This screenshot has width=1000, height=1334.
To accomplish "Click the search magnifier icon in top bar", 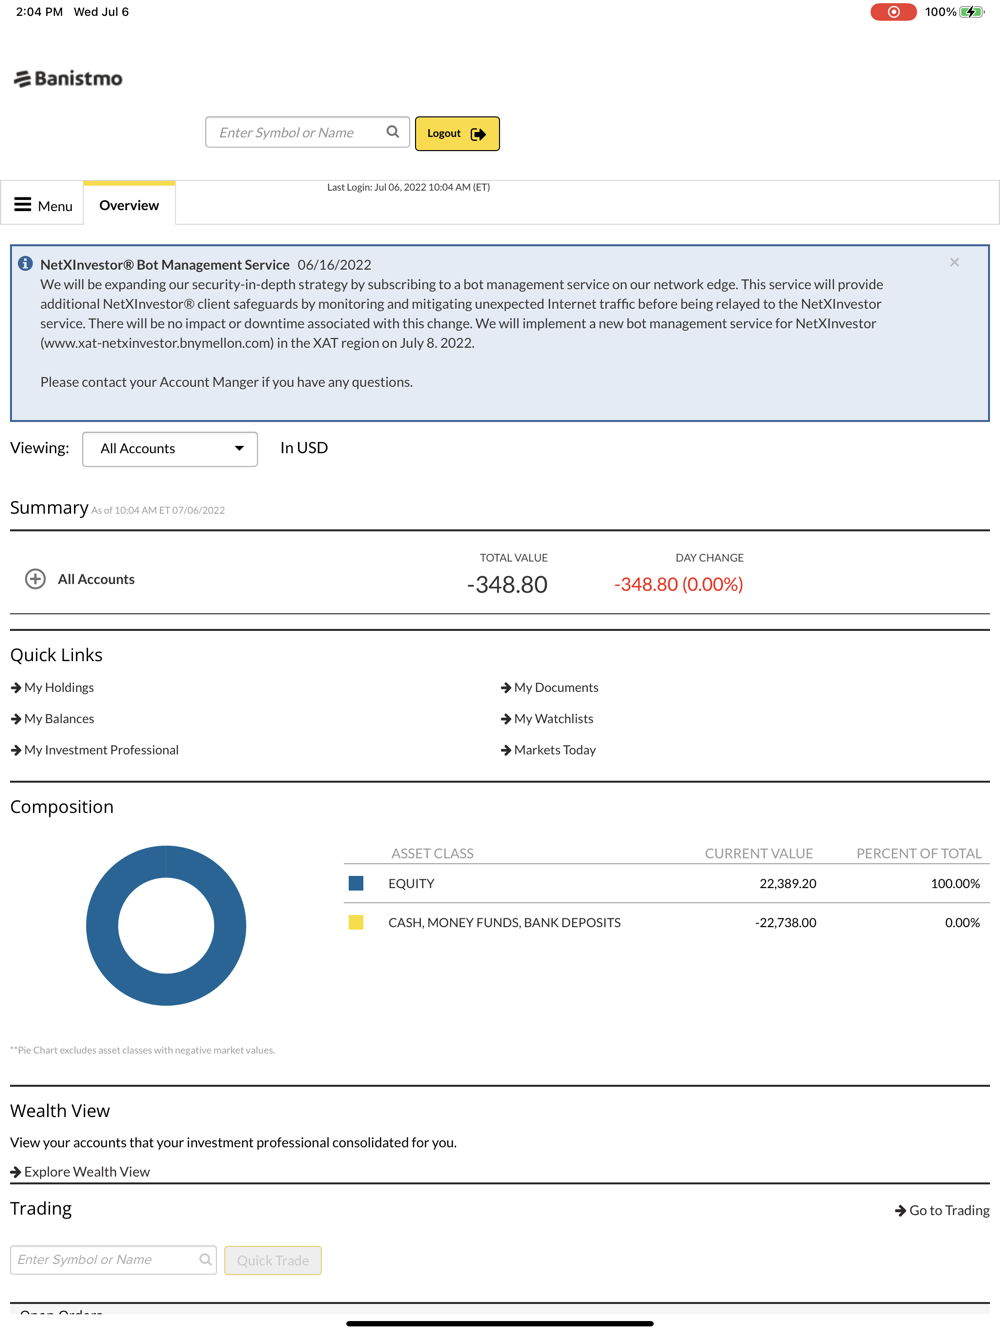I will pyautogui.click(x=393, y=132).
